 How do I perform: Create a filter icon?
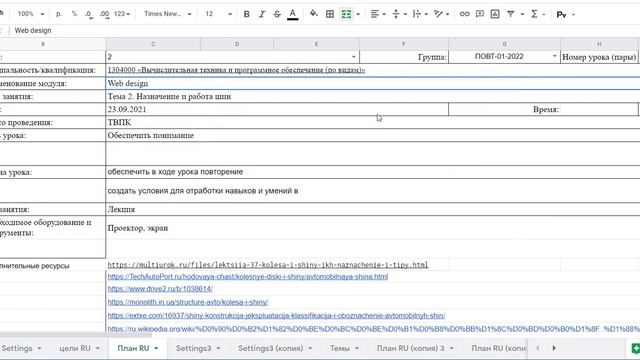(511, 14)
